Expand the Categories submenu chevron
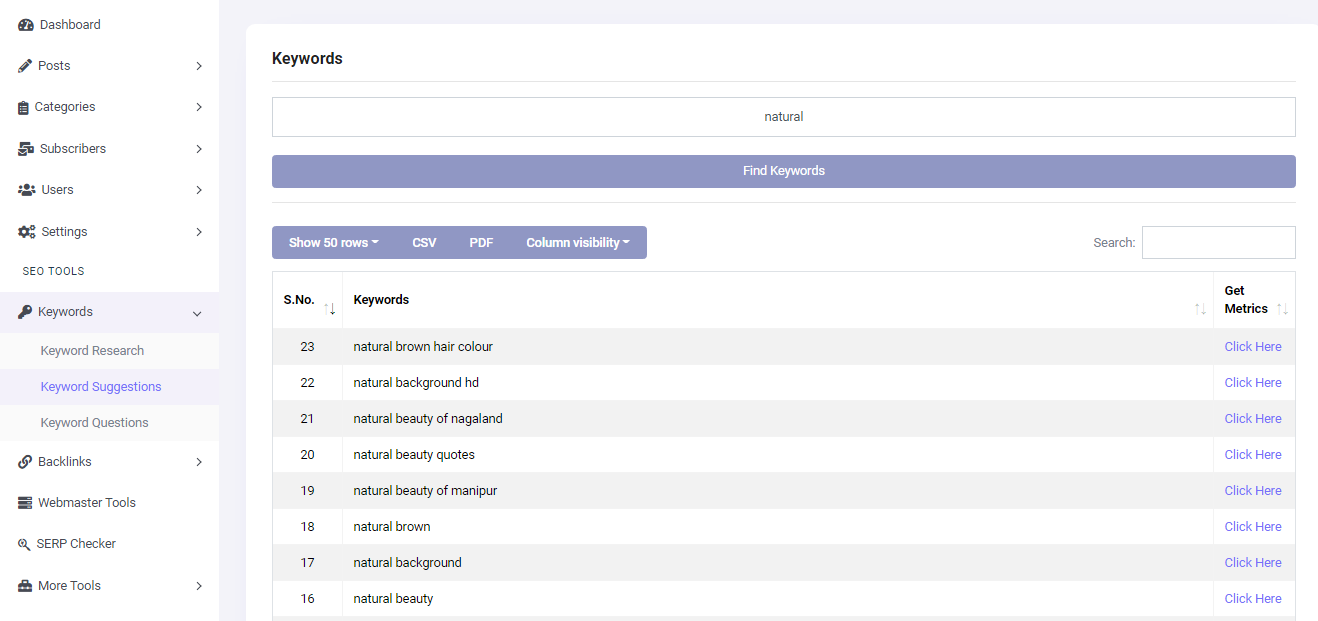This screenshot has height=621, width=1318. pos(199,107)
